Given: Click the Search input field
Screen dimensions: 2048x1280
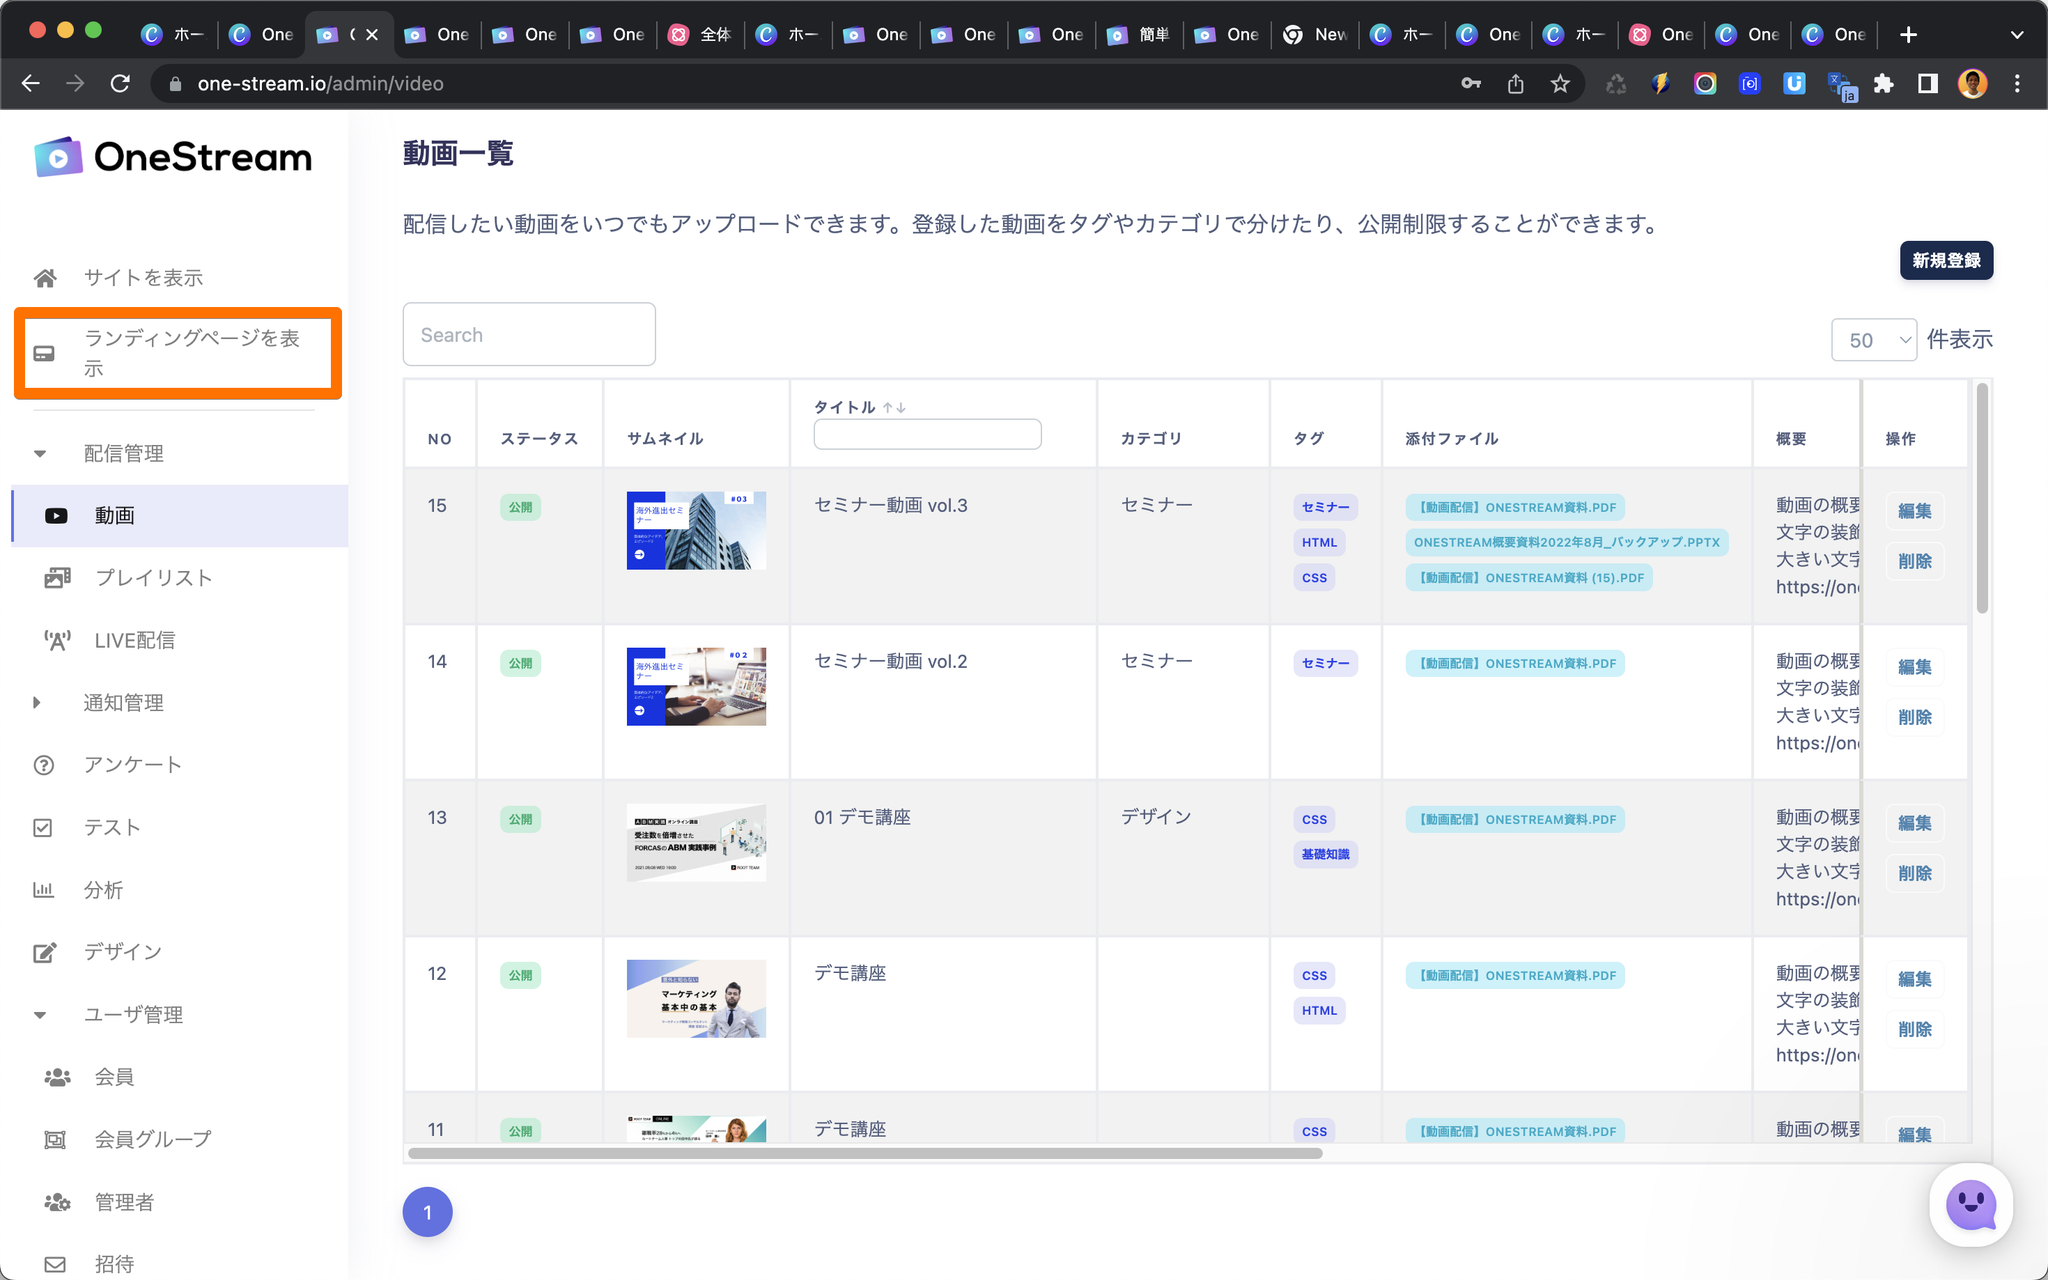Looking at the screenshot, I should pos(529,335).
